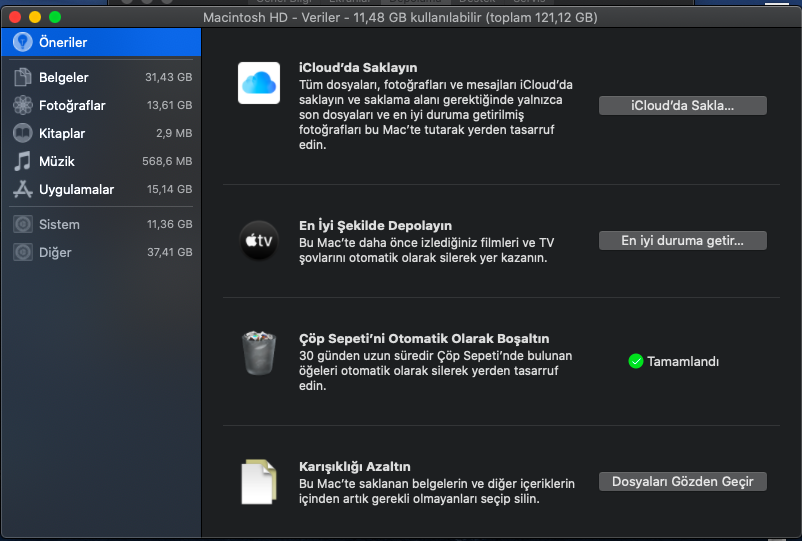Click the En İyi Şekilde Depolayın heading
This screenshot has width=802, height=541.
point(375,226)
